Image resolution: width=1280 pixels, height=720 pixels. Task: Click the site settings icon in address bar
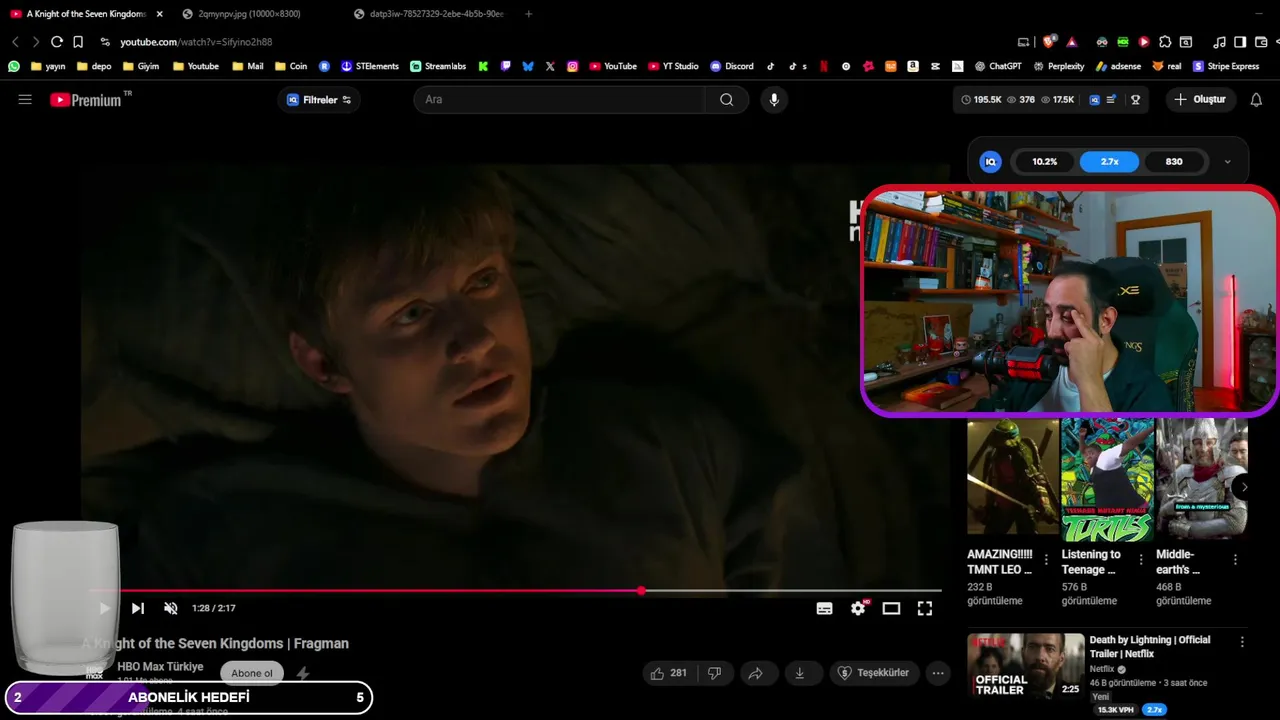(x=105, y=42)
